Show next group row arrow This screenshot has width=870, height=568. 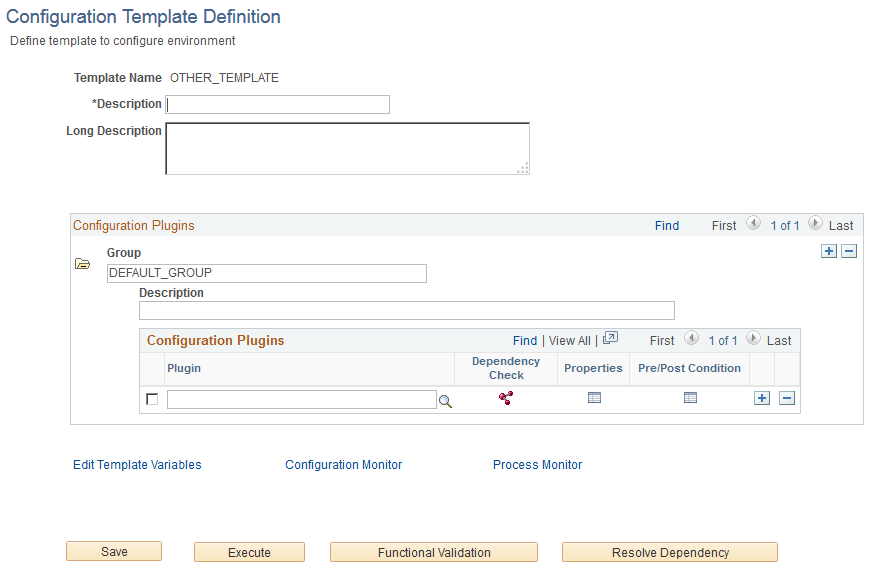pyautogui.click(x=815, y=223)
